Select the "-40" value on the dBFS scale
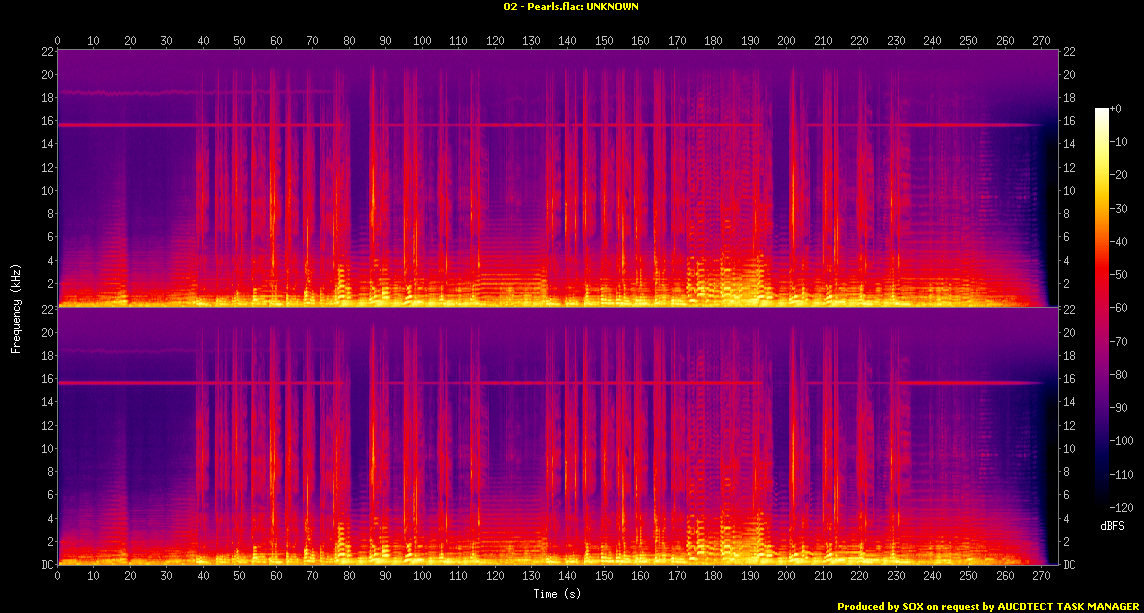 (x=1118, y=241)
